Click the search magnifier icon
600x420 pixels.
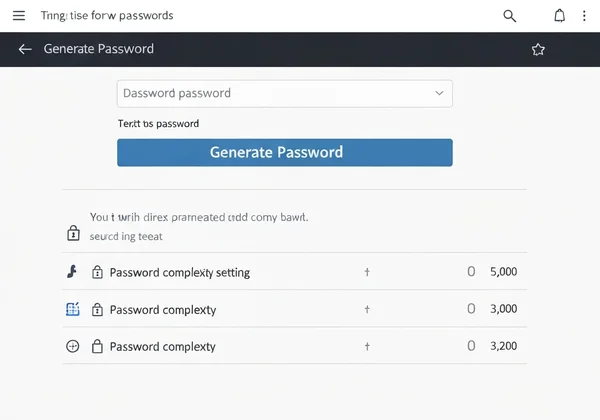[x=510, y=16]
